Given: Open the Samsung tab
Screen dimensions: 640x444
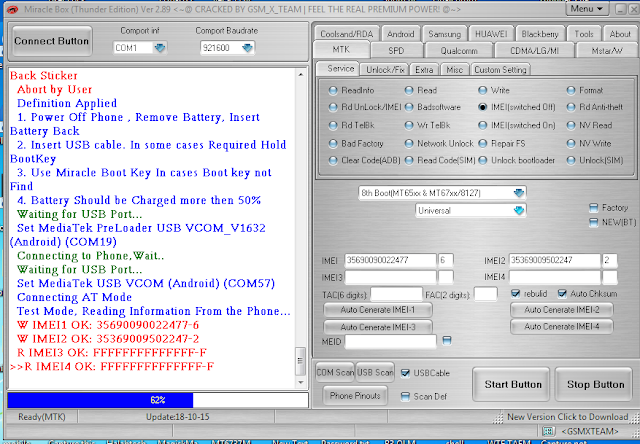Looking at the screenshot, I should pos(444,34).
